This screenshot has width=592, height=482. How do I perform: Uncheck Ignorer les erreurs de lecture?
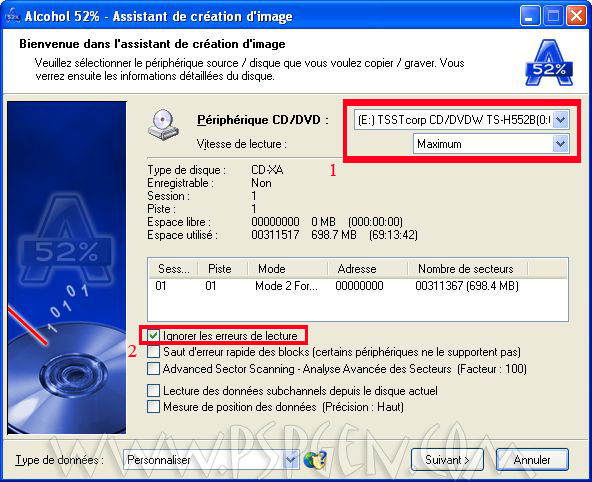coord(153,336)
